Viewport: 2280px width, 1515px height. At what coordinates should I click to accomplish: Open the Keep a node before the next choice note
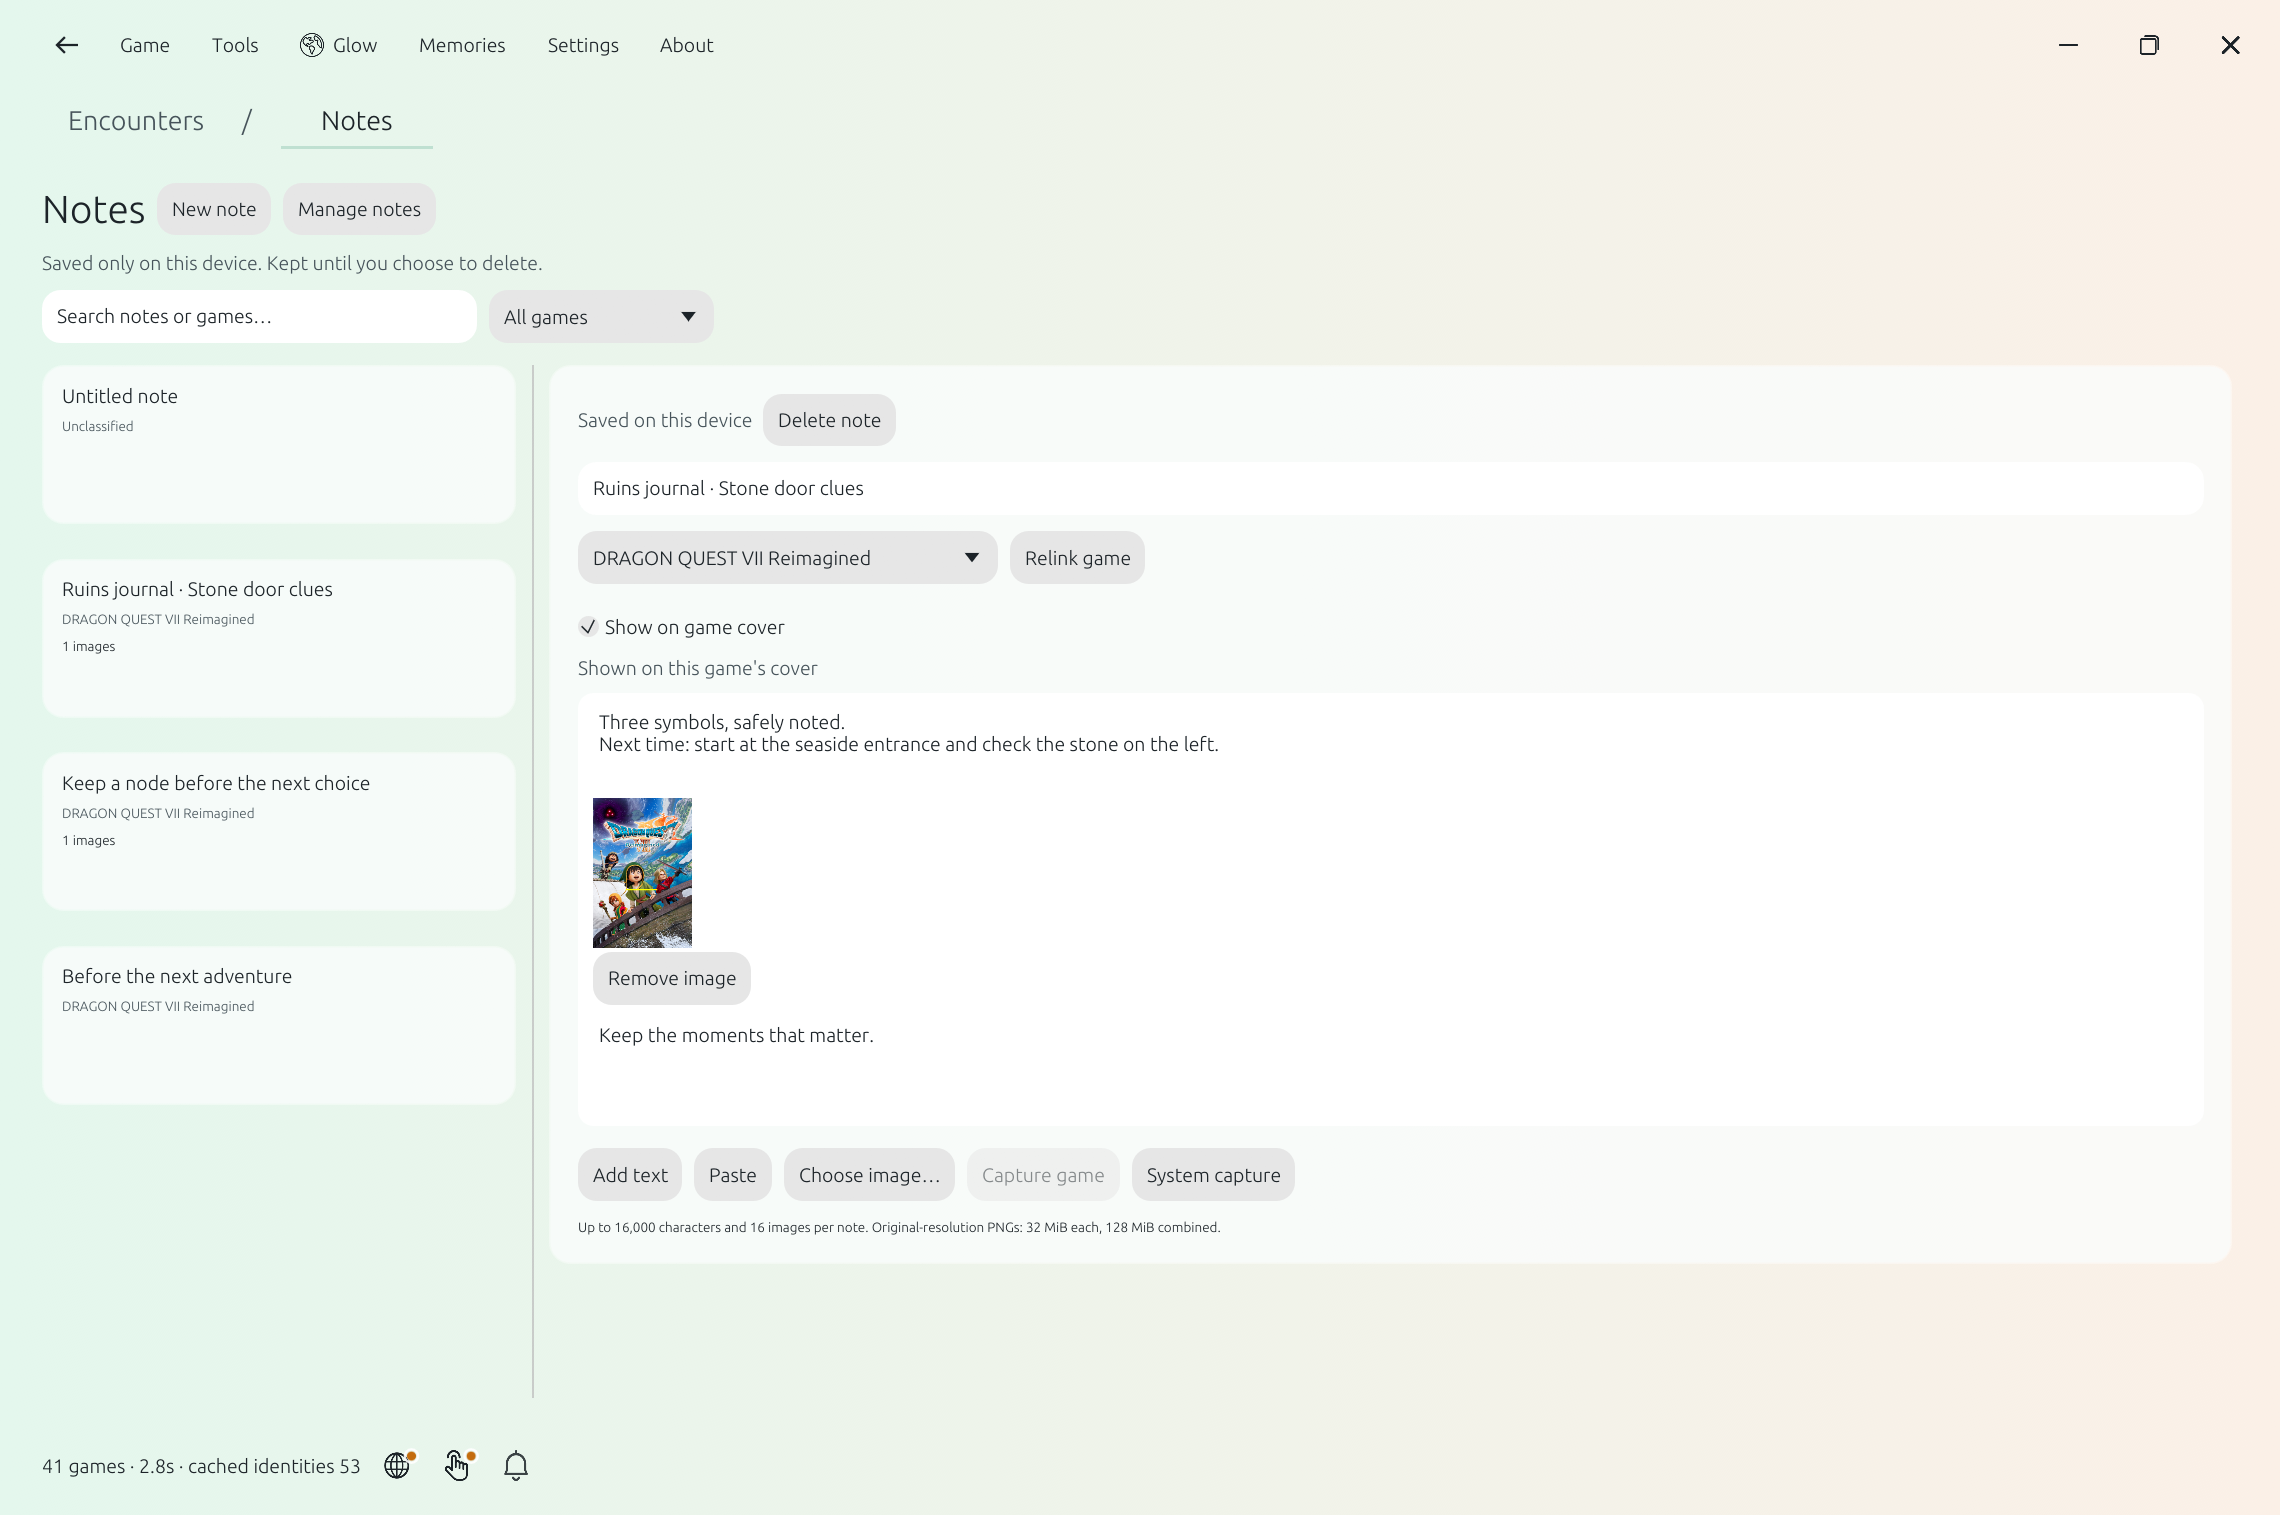point(278,831)
